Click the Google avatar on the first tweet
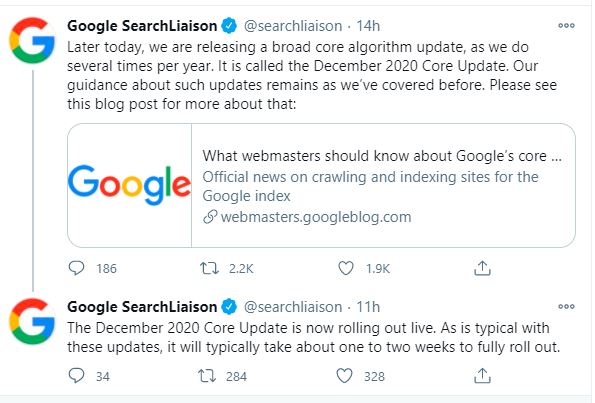 (x=32, y=40)
